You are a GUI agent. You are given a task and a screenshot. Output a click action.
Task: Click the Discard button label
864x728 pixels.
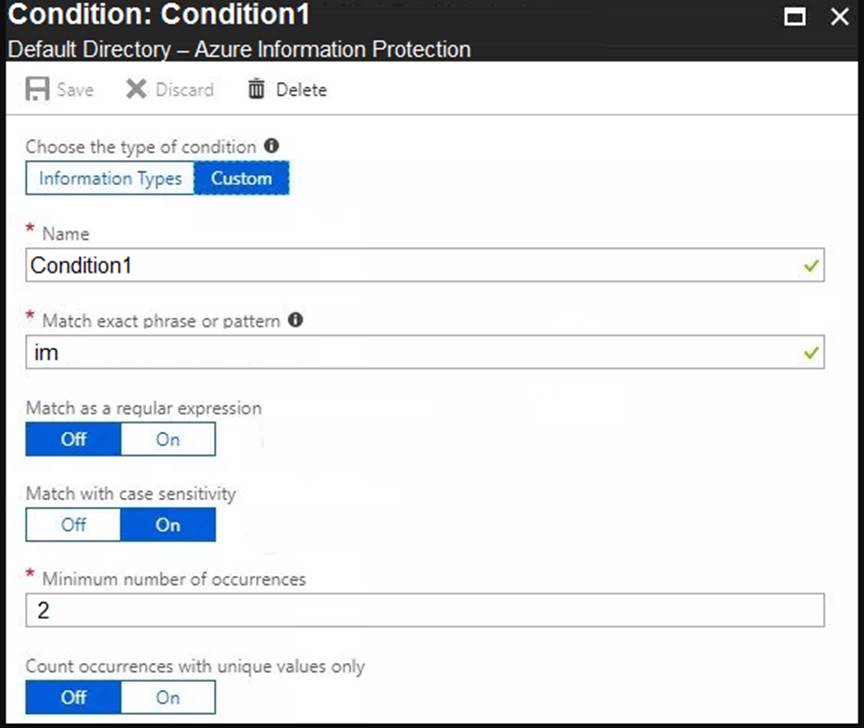click(x=184, y=90)
